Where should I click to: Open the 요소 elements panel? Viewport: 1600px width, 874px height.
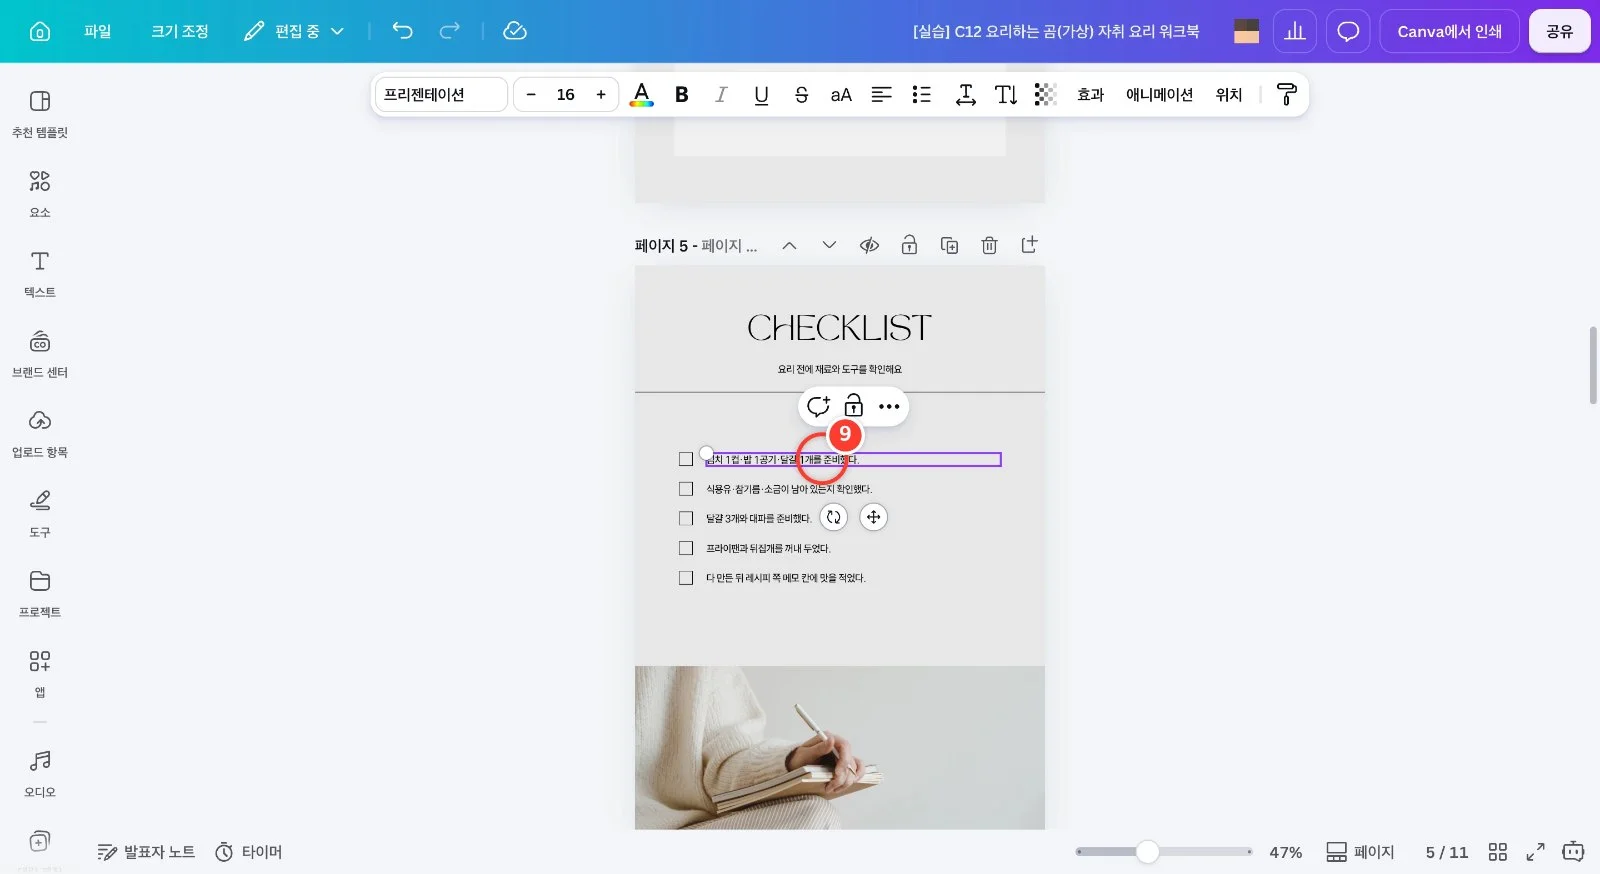[40, 194]
